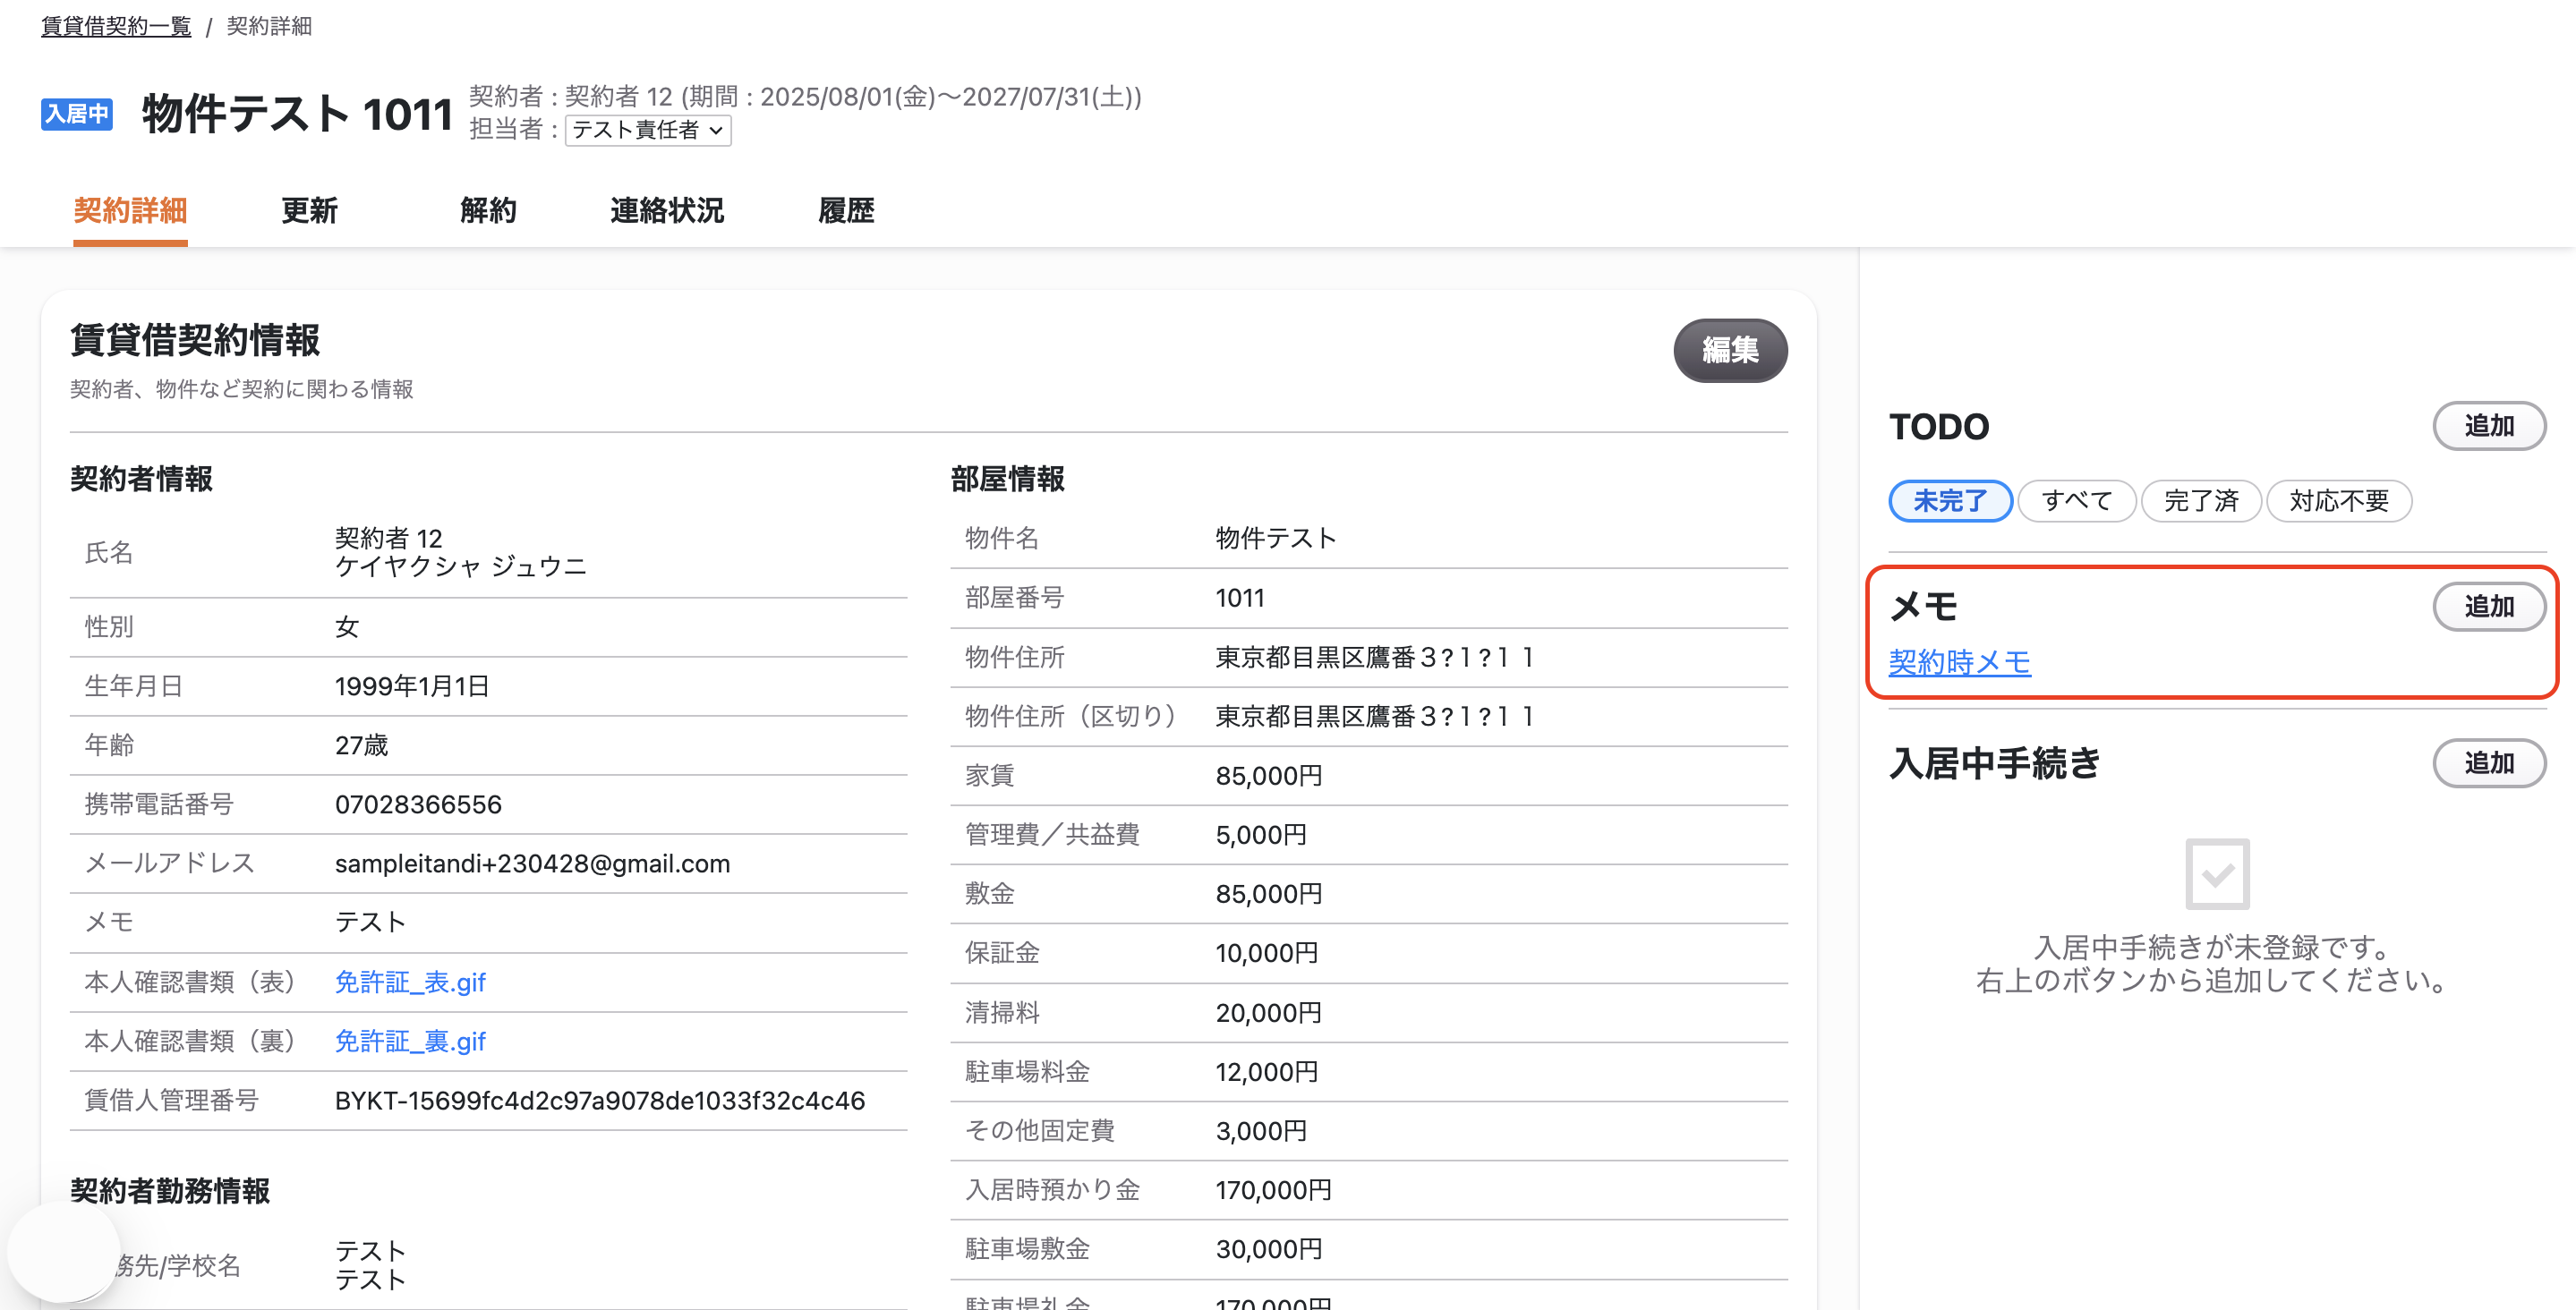Click the floating circular widget at bottom left
The width and height of the screenshot is (2576, 1310).
tap(63, 1252)
